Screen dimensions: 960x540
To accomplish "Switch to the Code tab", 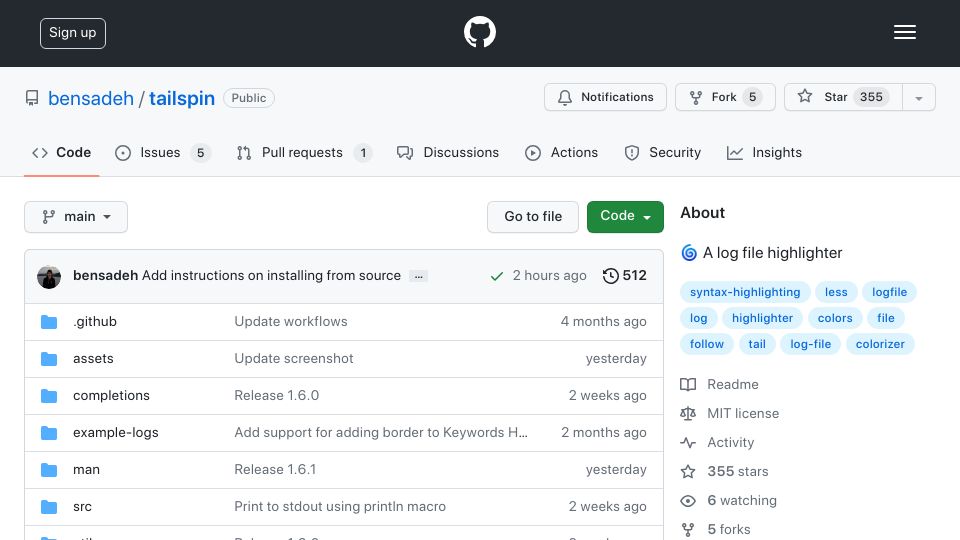I will pyautogui.click(x=61, y=152).
